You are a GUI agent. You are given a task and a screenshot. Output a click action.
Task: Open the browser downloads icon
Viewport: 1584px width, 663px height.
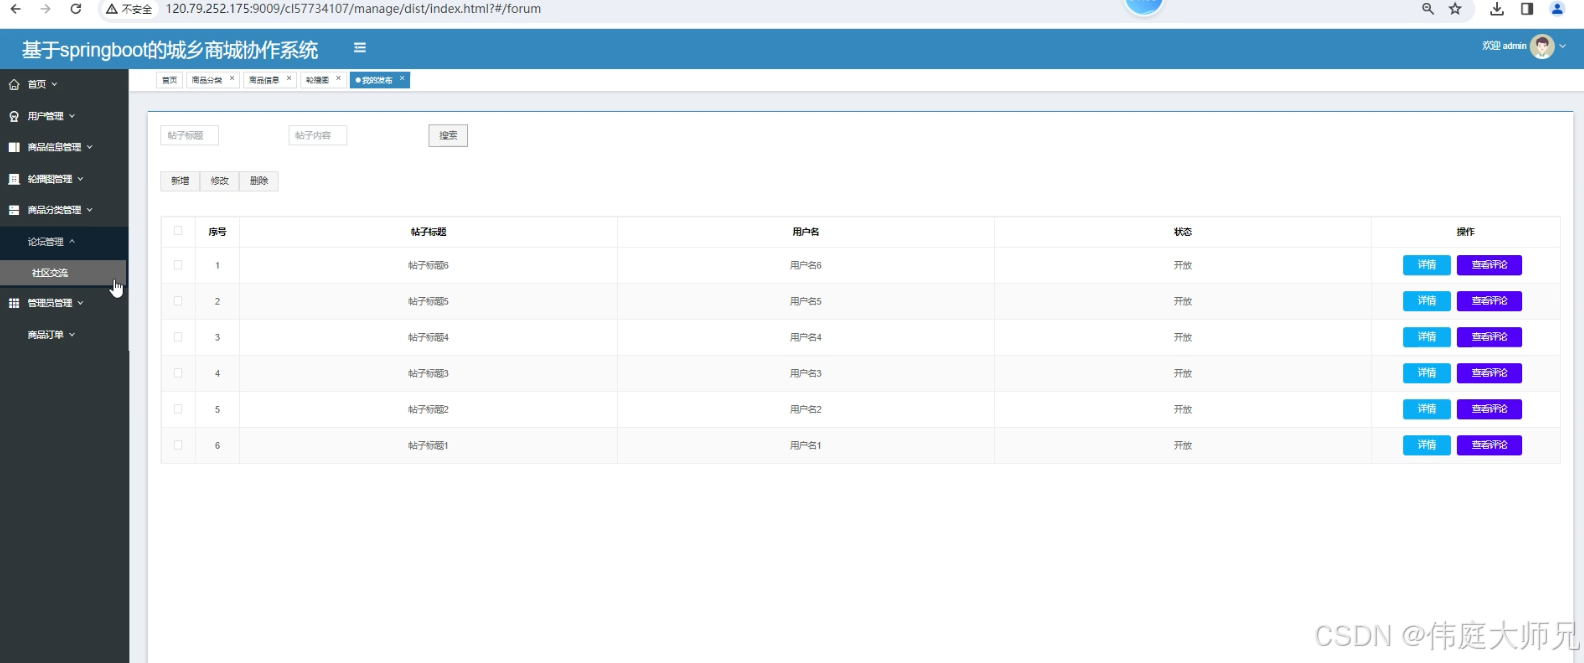coord(1497,9)
